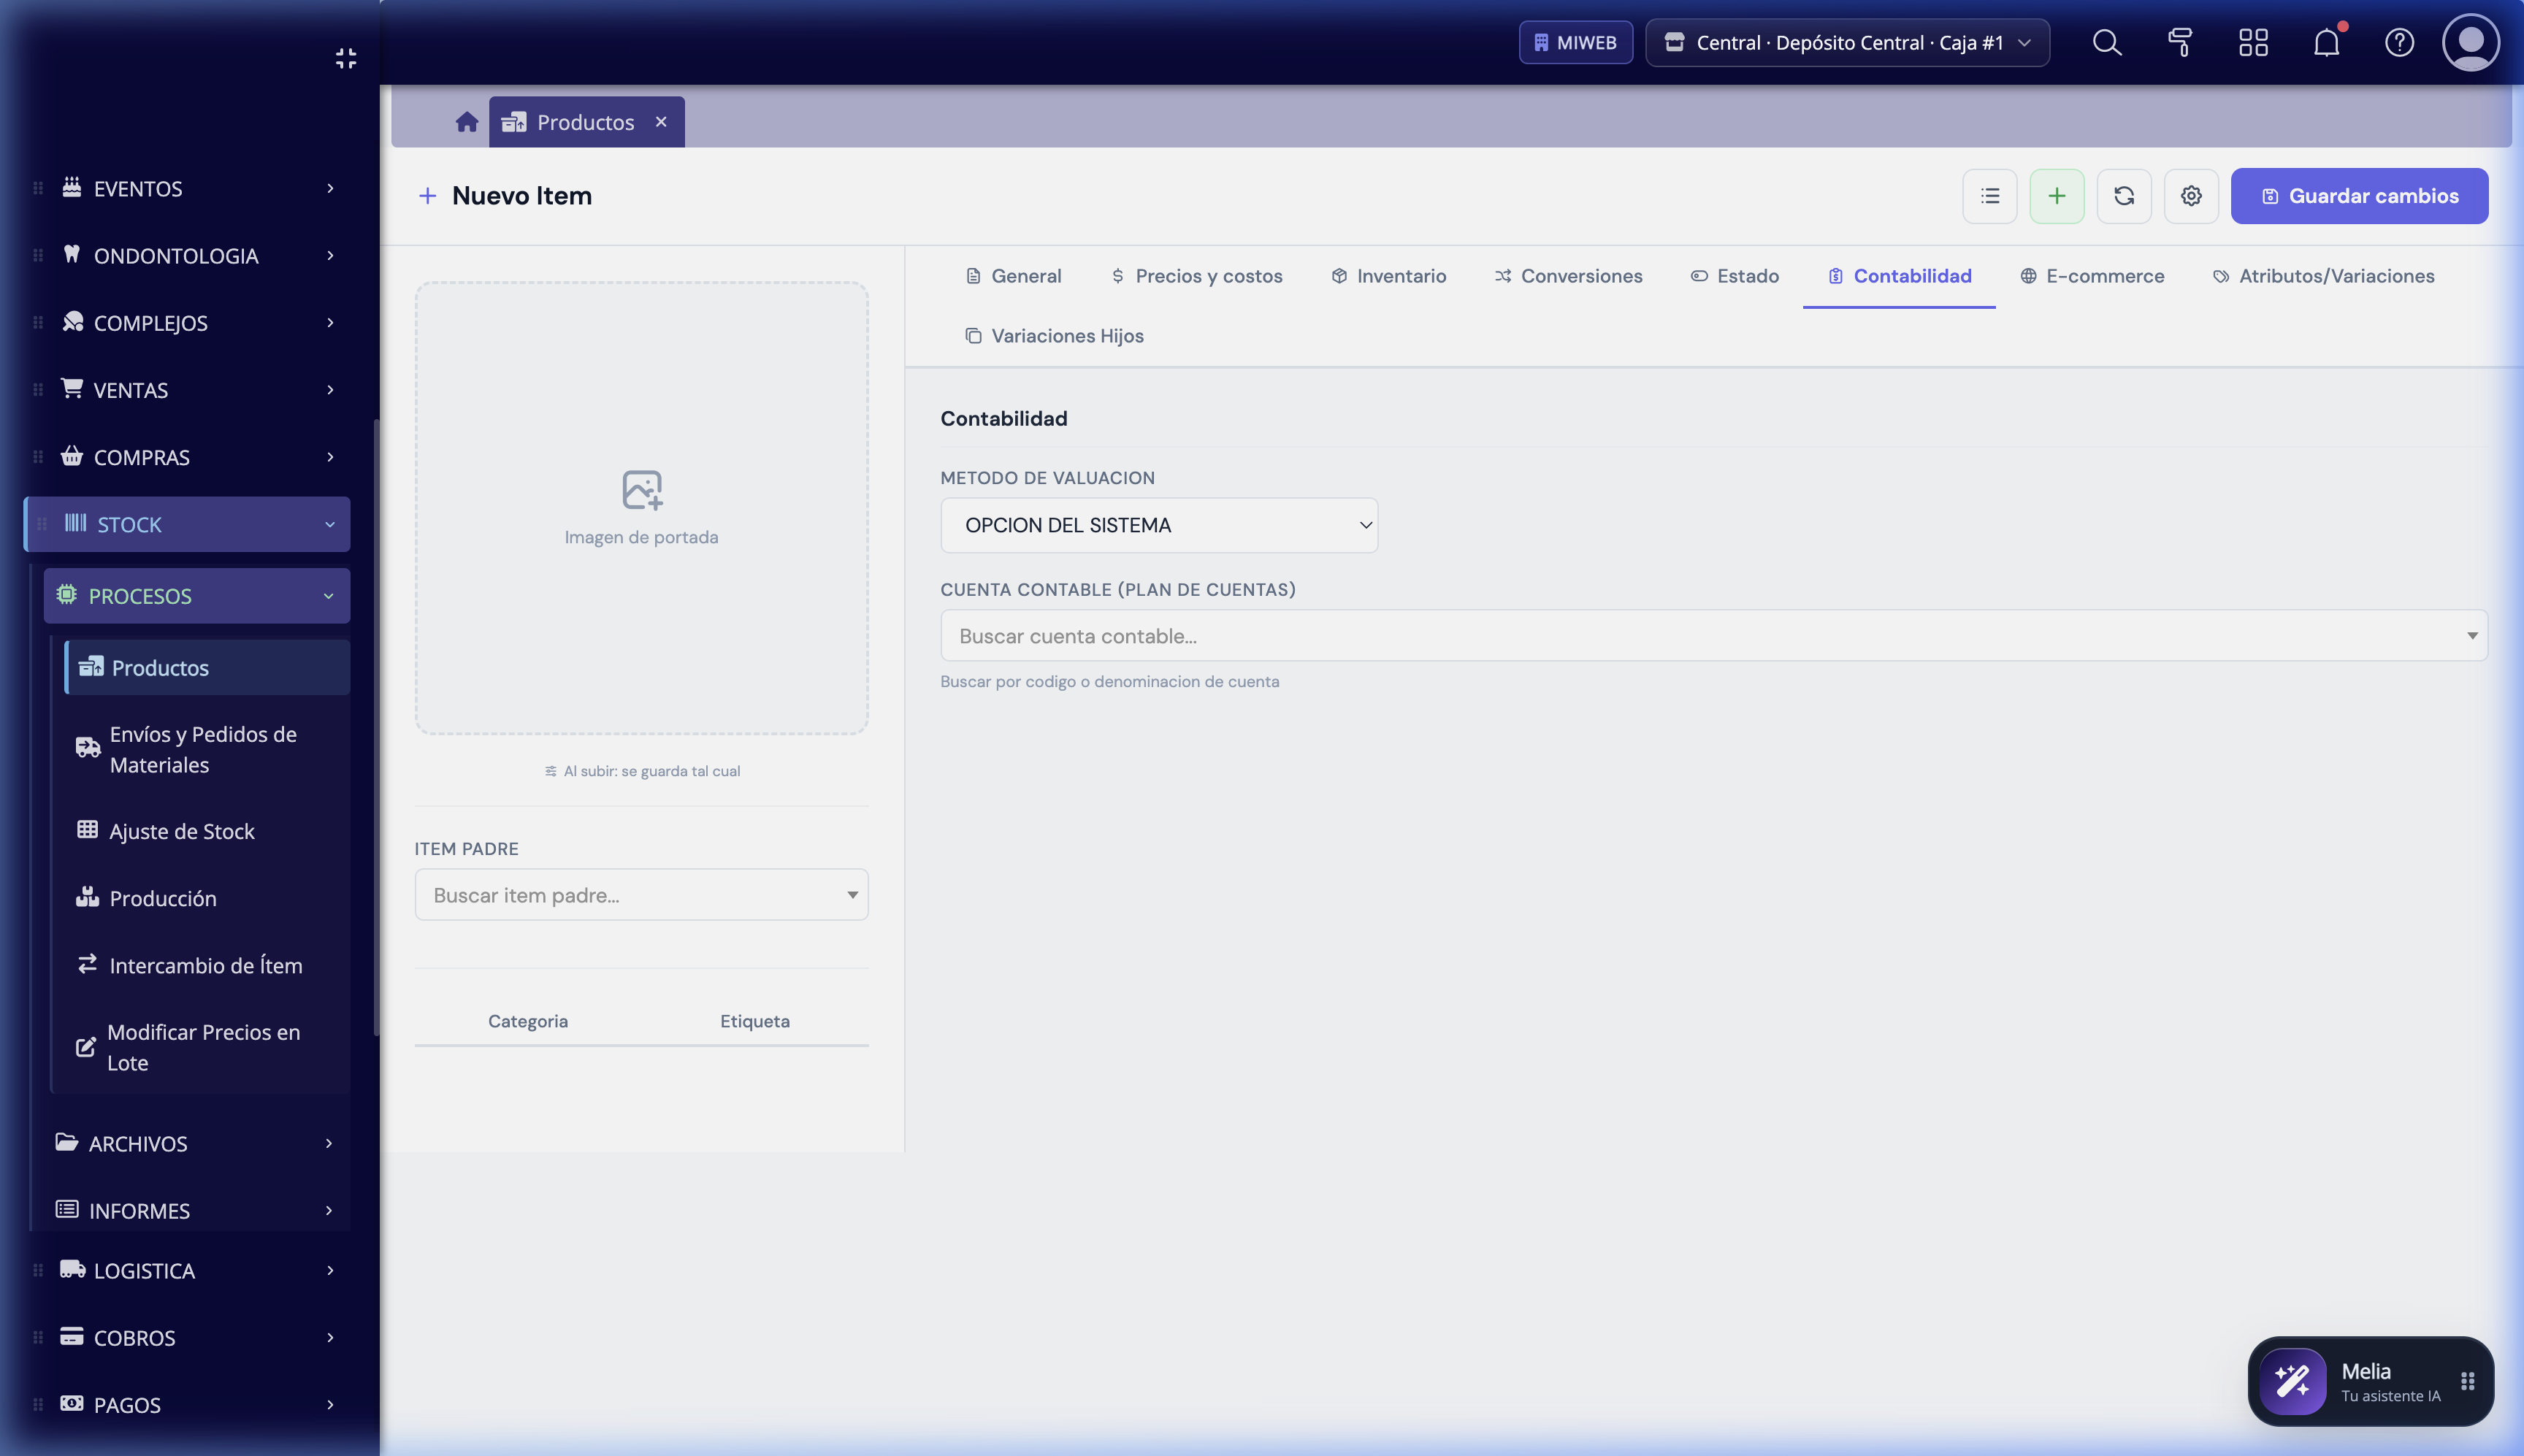
Task: Open the user profile avatar
Action: [x=2471, y=42]
